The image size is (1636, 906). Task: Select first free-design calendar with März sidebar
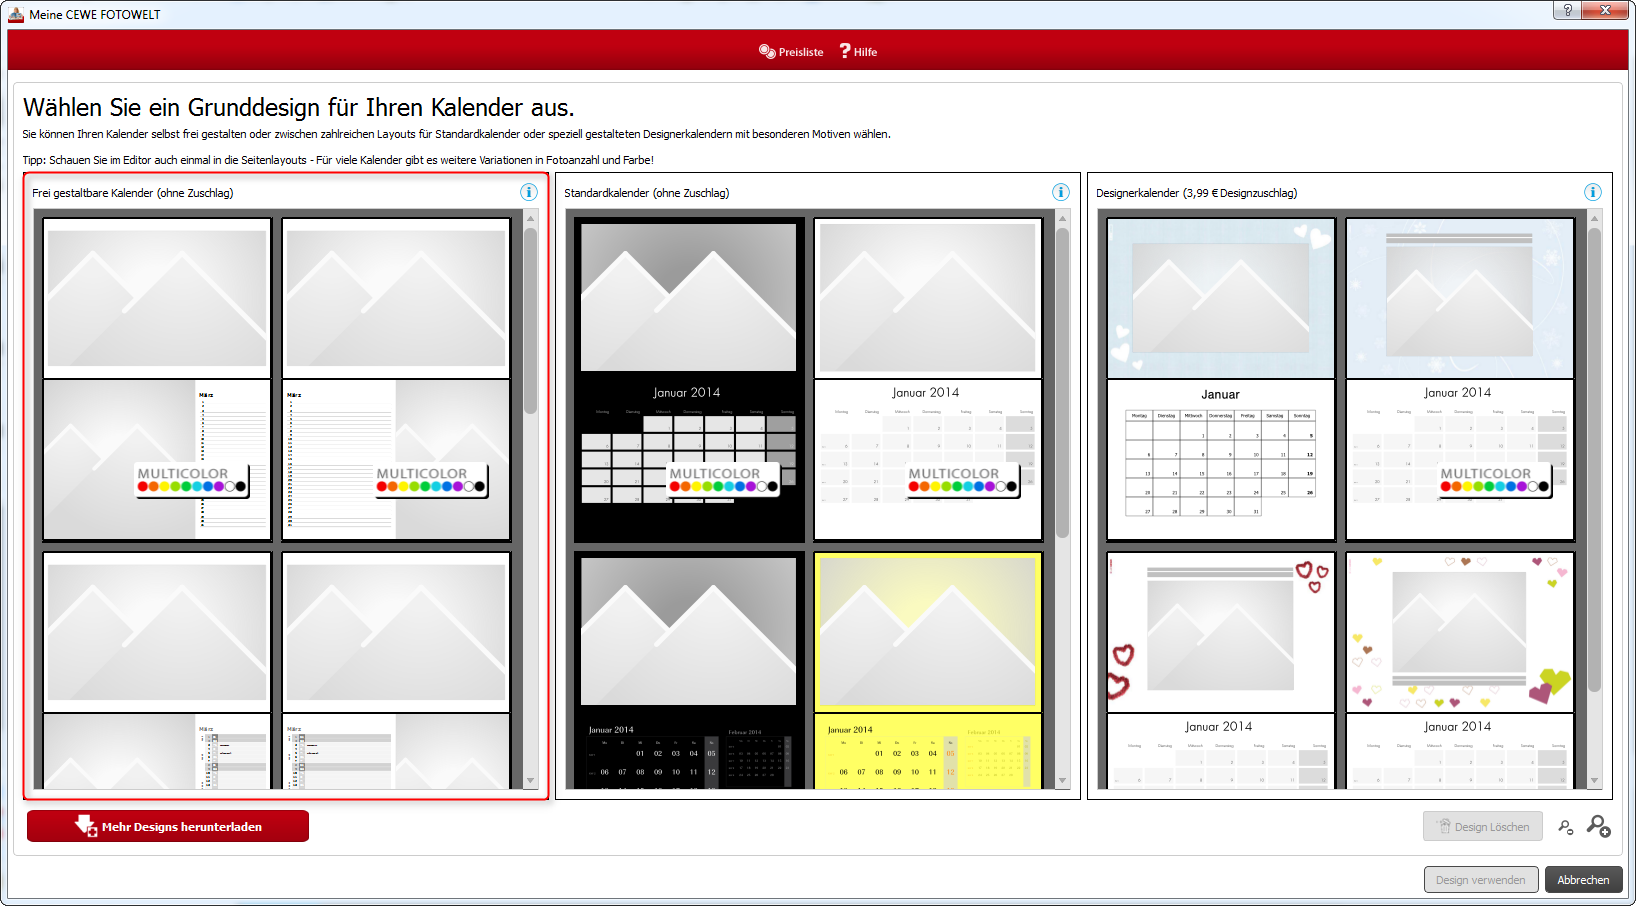(x=157, y=380)
